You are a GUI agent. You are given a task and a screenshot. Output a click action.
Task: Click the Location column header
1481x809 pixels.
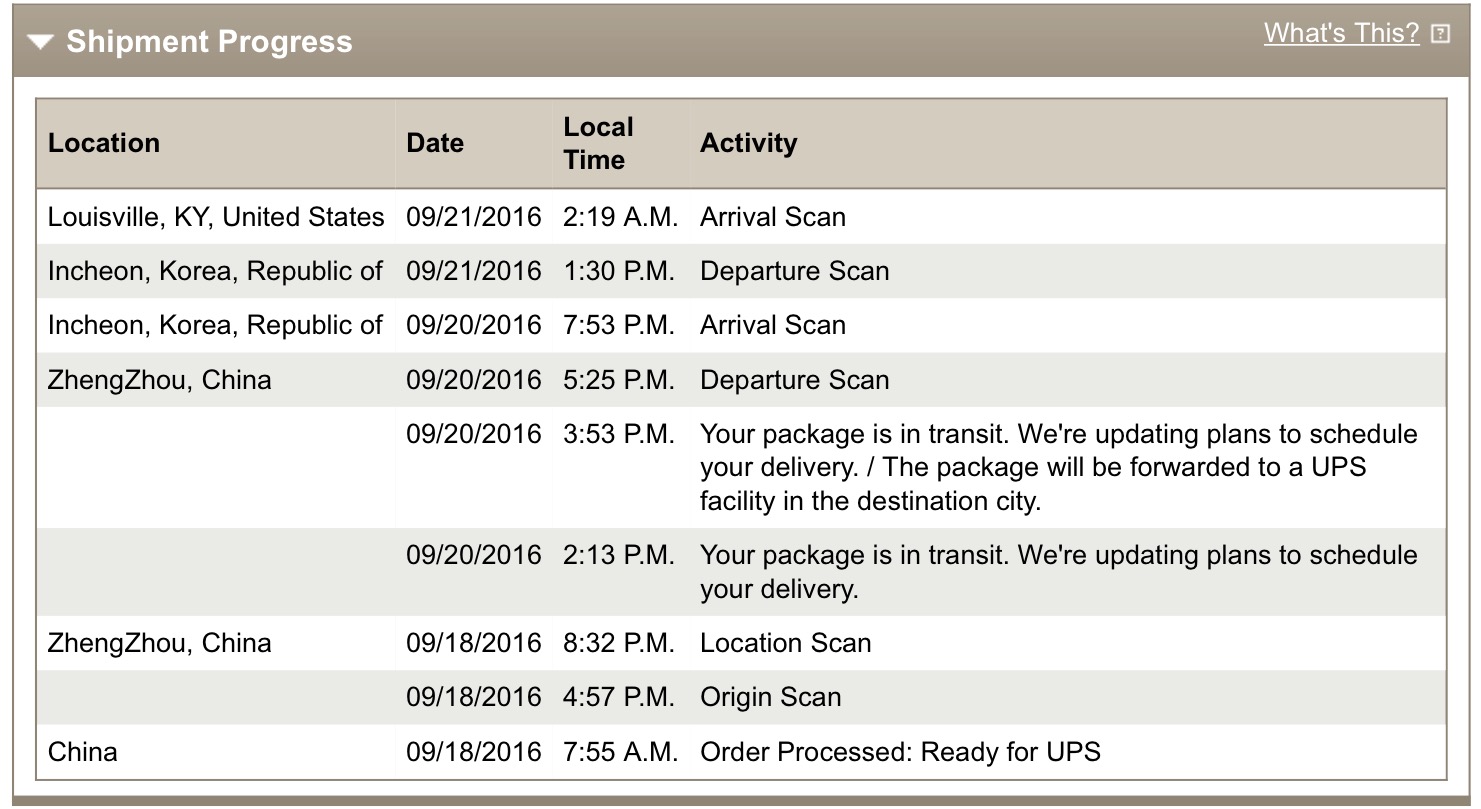pos(104,143)
